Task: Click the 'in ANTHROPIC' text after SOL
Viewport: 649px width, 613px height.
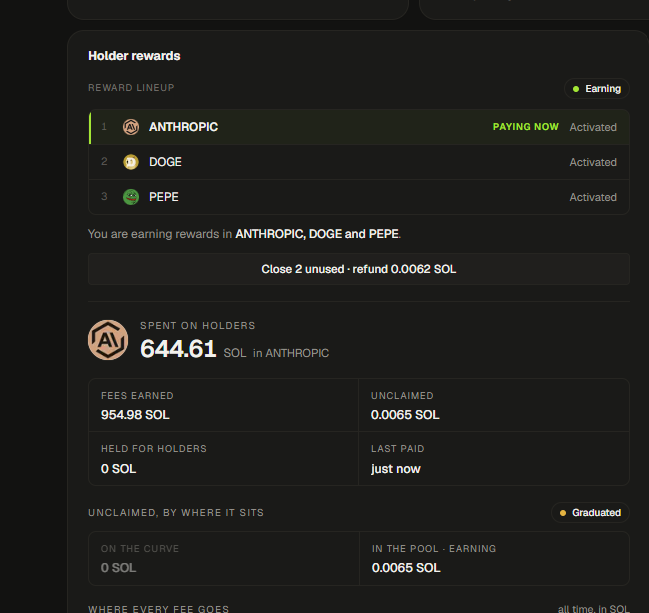Action: tap(291, 353)
